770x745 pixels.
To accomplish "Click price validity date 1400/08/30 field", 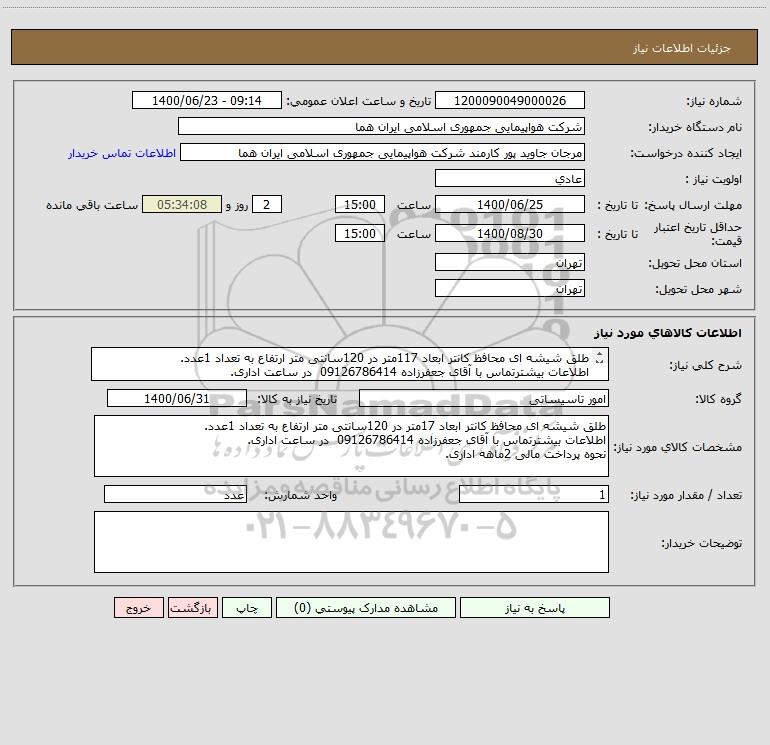I will tap(510, 233).
